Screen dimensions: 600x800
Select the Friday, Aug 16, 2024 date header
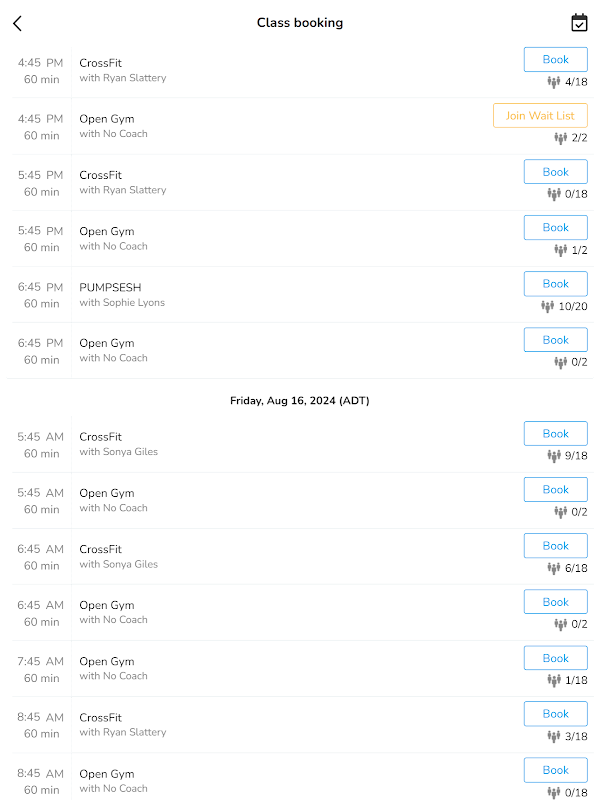299,401
